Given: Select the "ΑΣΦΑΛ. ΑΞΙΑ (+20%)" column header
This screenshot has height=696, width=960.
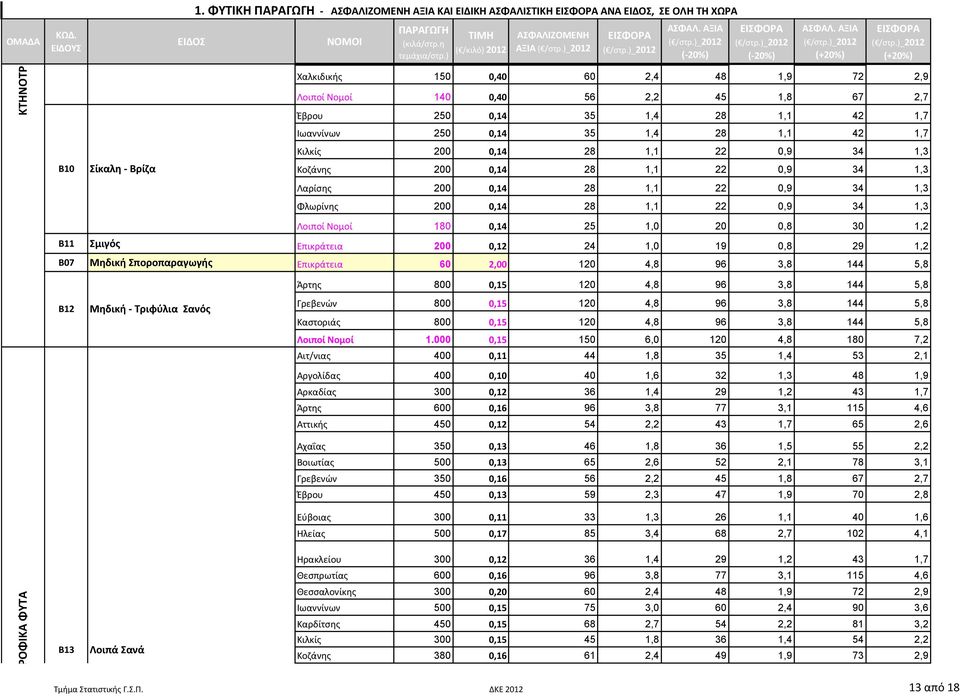Looking at the screenshot, I should 830,42.
